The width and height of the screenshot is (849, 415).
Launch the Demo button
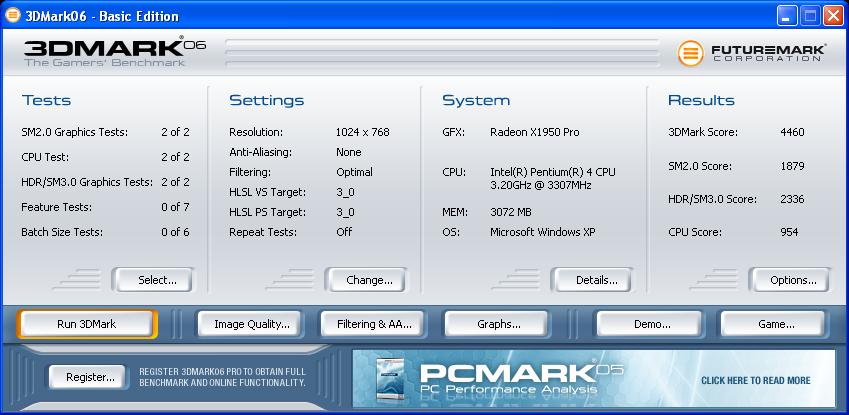[652, 324]
